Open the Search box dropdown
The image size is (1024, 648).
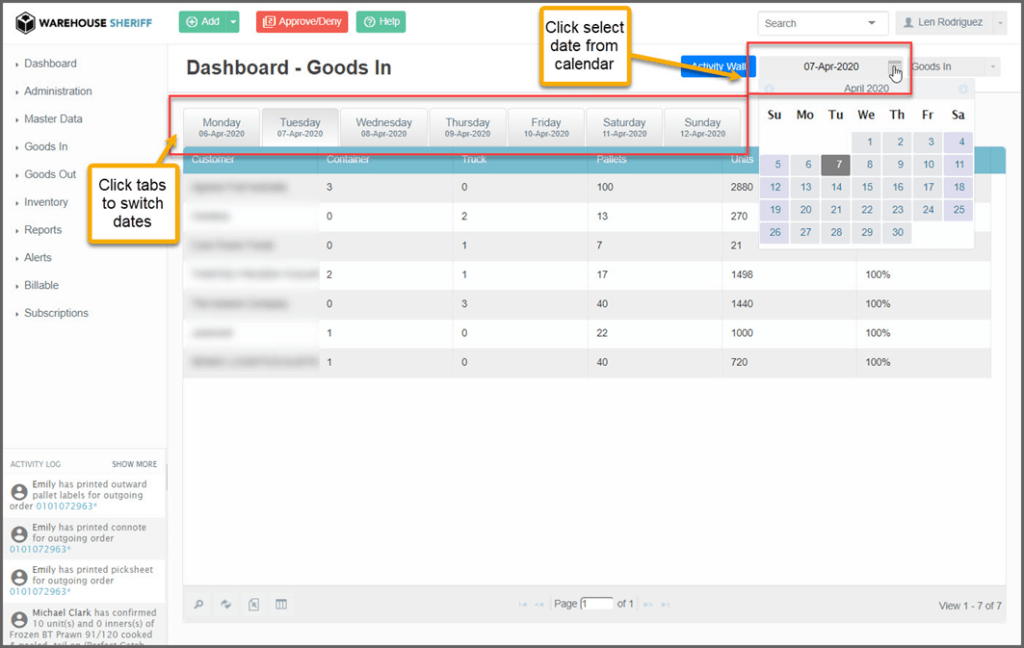[873, 23]
